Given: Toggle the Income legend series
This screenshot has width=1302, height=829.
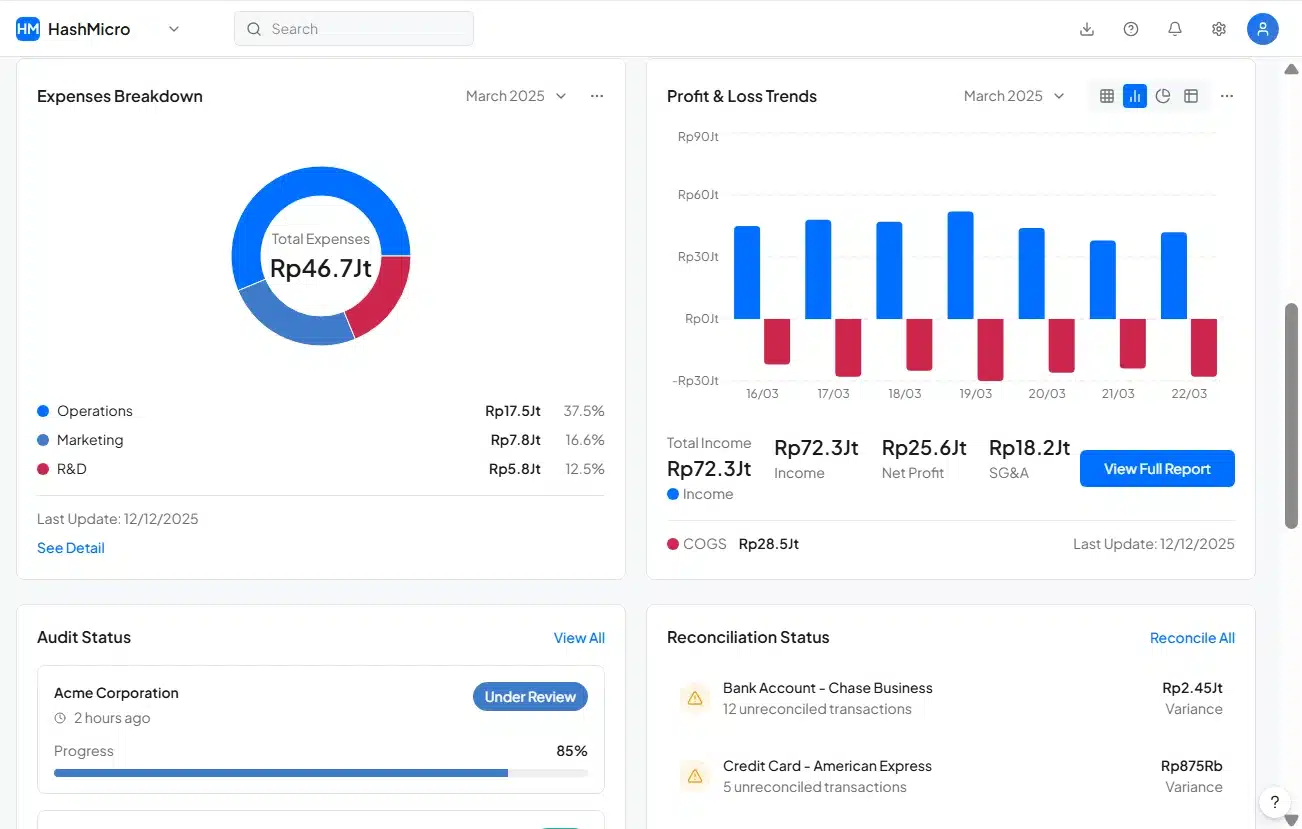Looking at the screenshot, I should [700, 494].
